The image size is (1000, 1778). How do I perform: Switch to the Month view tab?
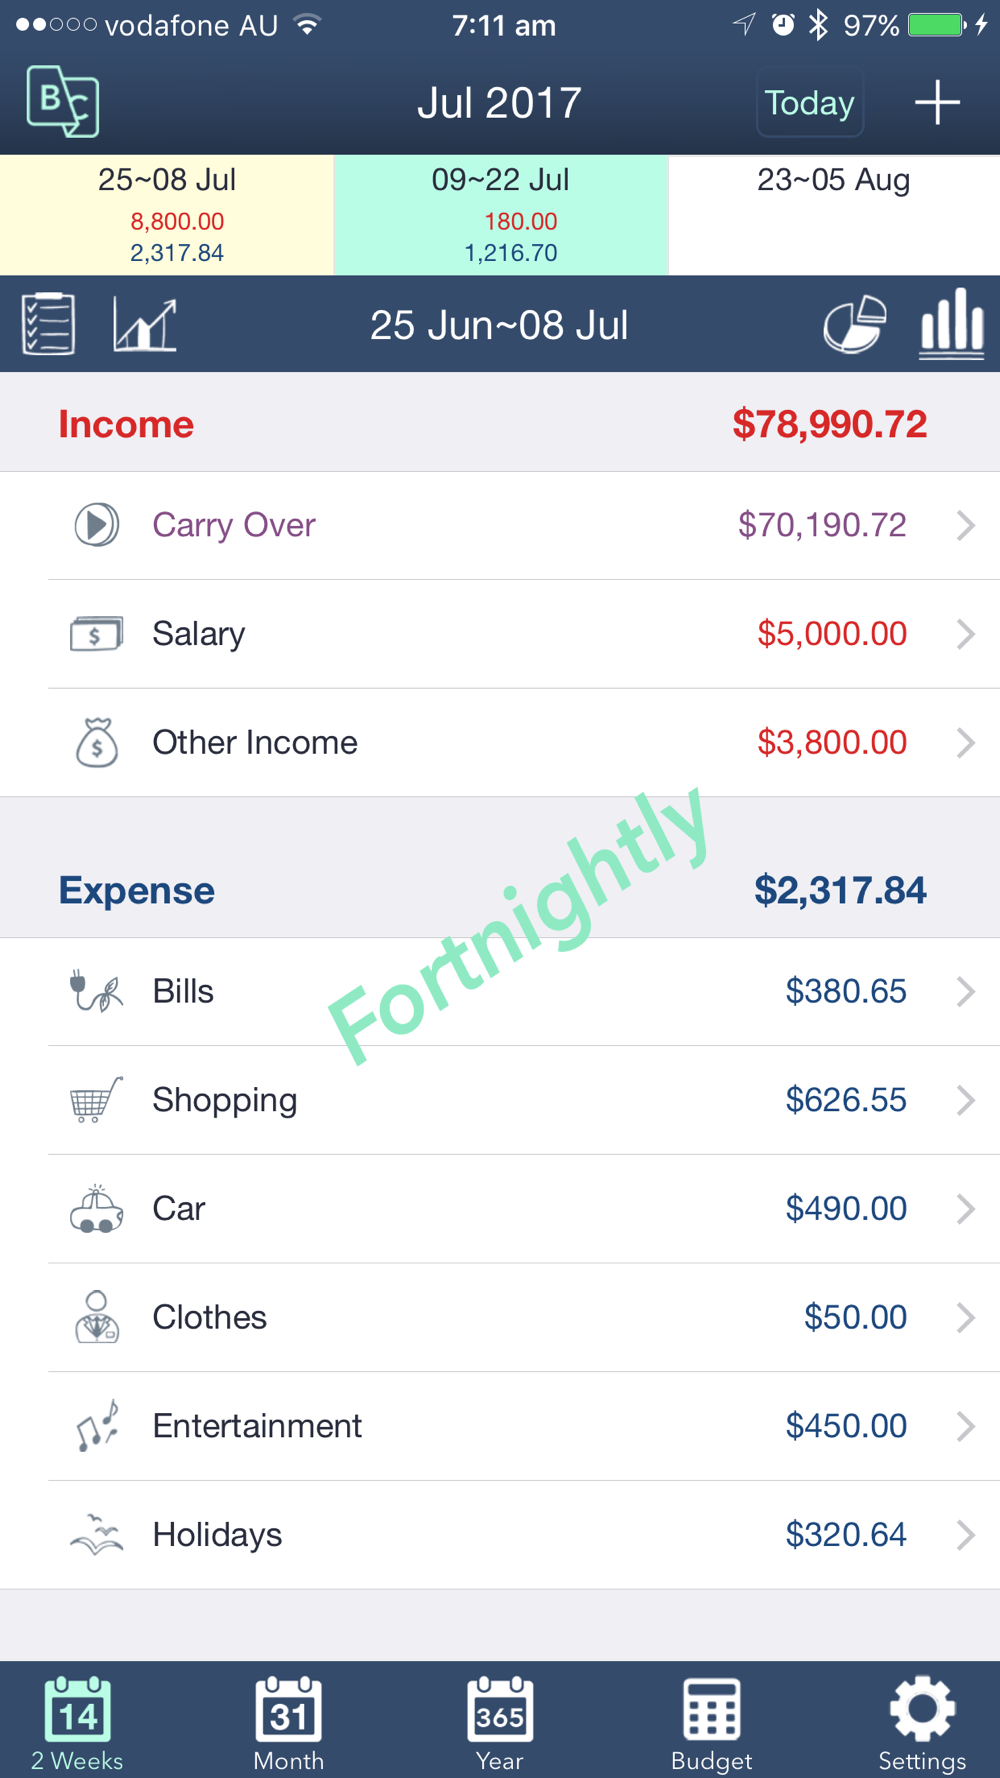288,1723
